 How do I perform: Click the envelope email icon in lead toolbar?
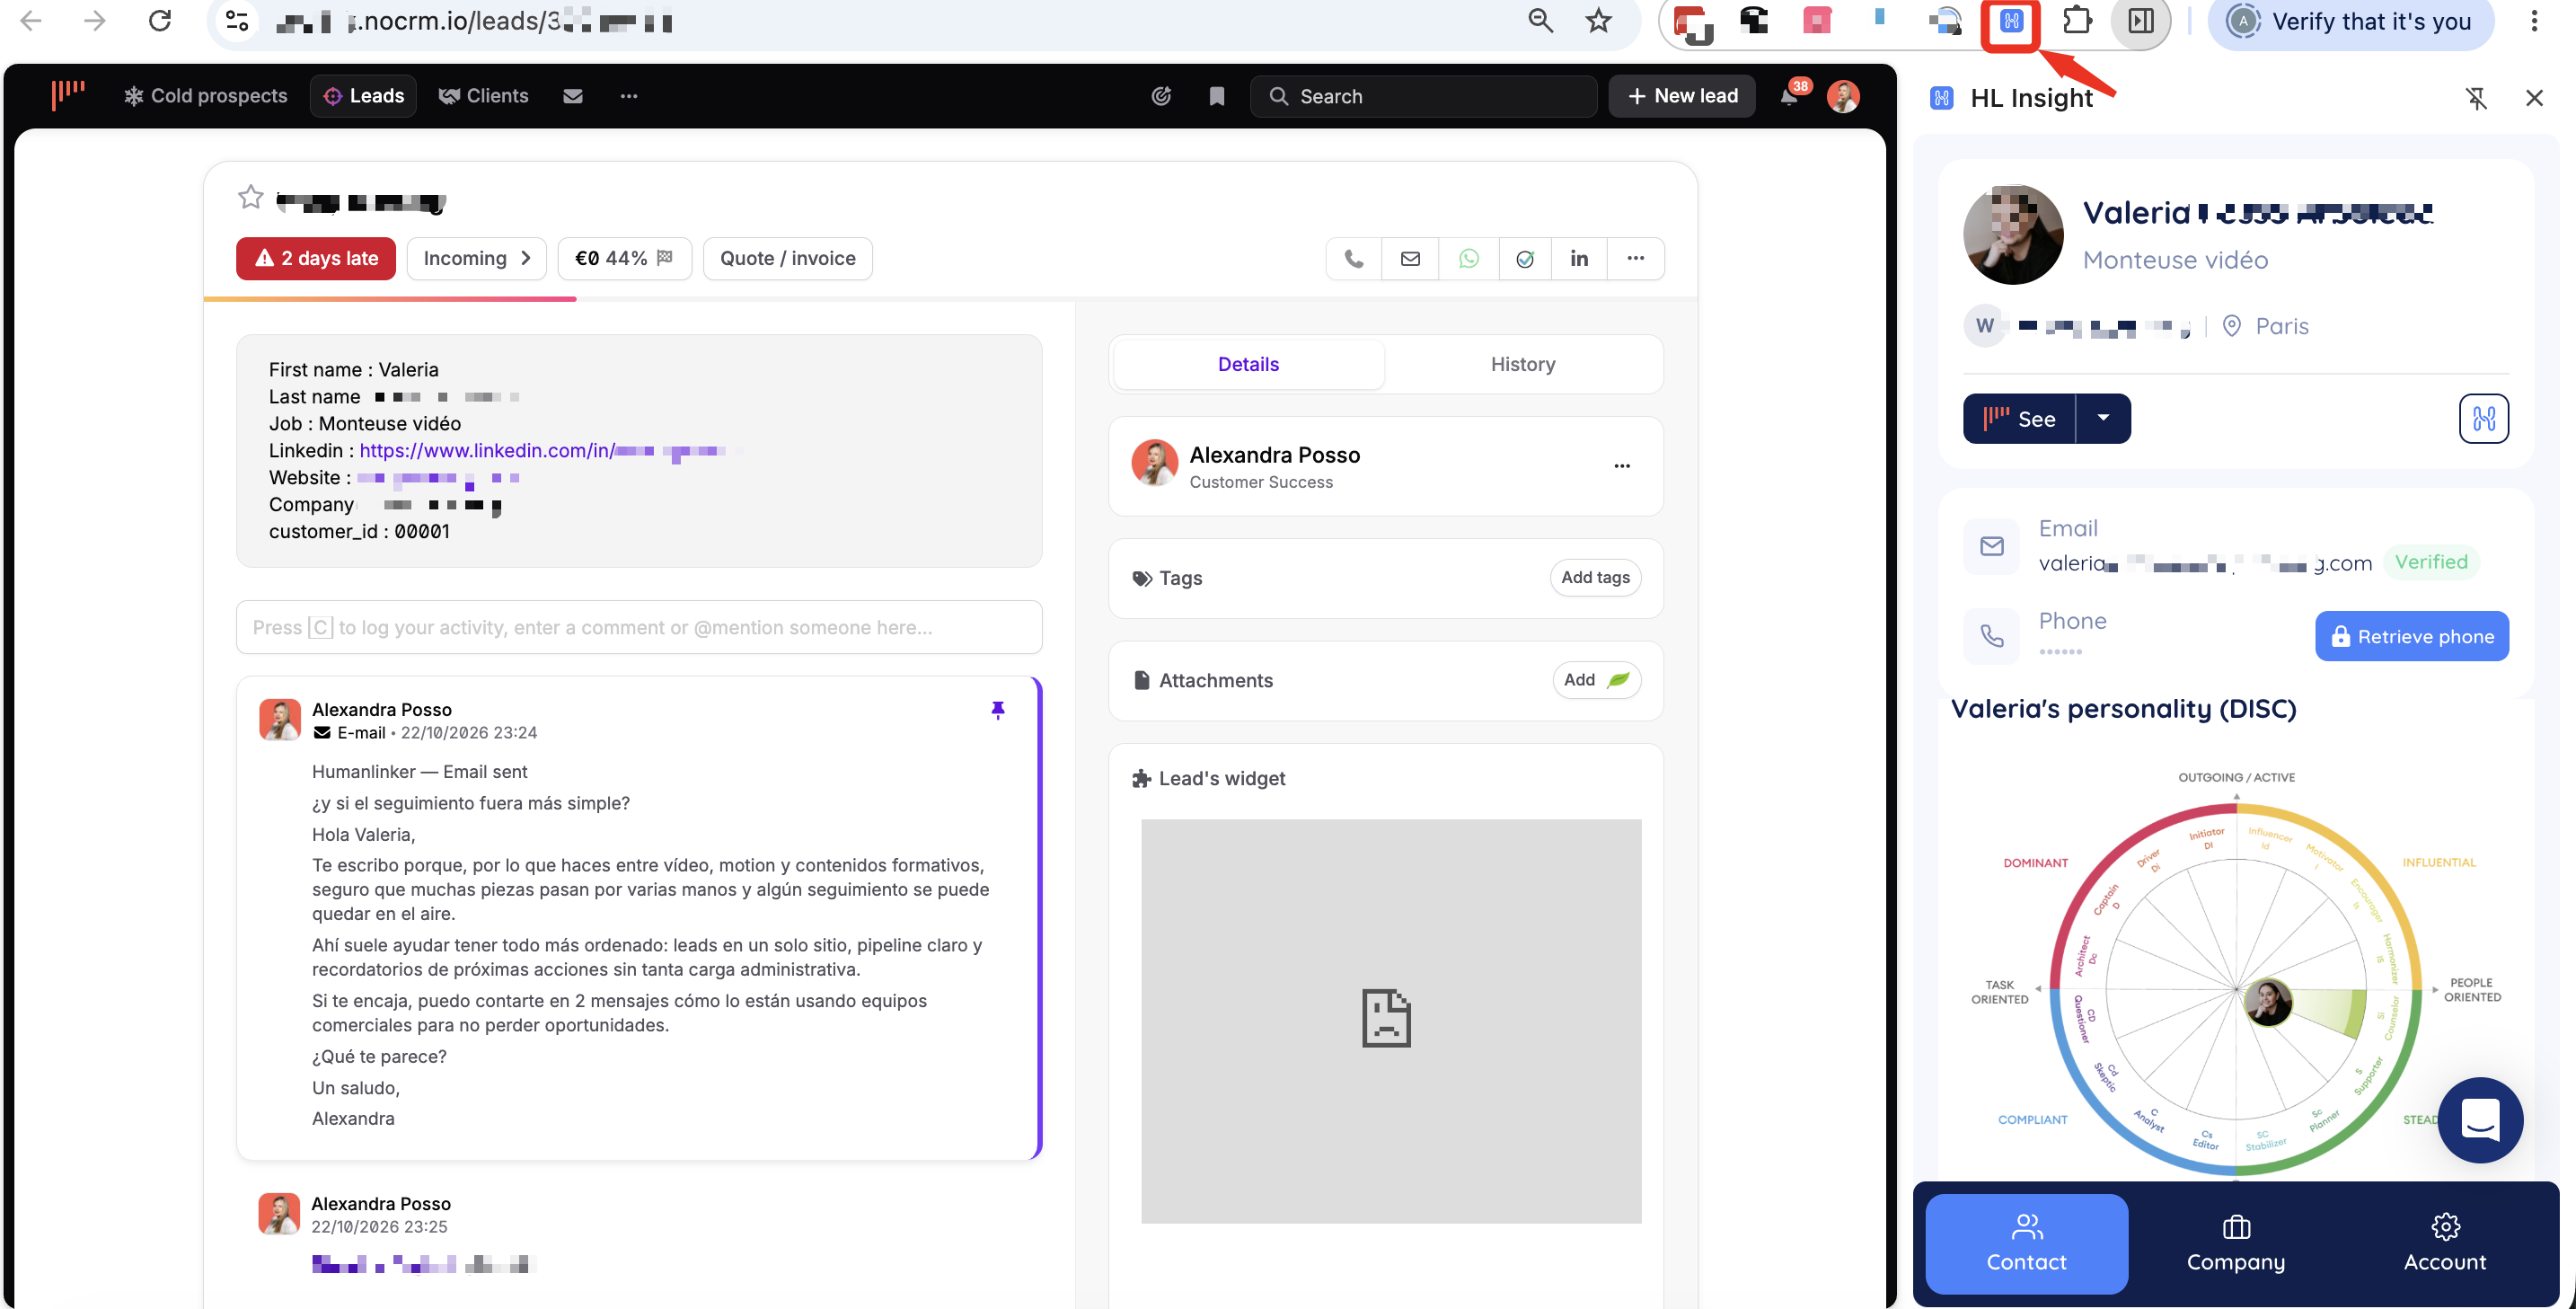point(1410,259)
